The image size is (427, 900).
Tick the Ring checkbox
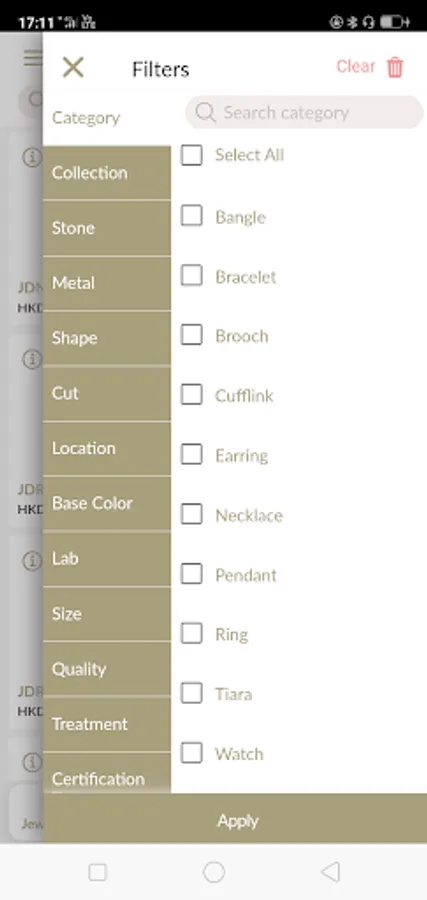(192, 634)
